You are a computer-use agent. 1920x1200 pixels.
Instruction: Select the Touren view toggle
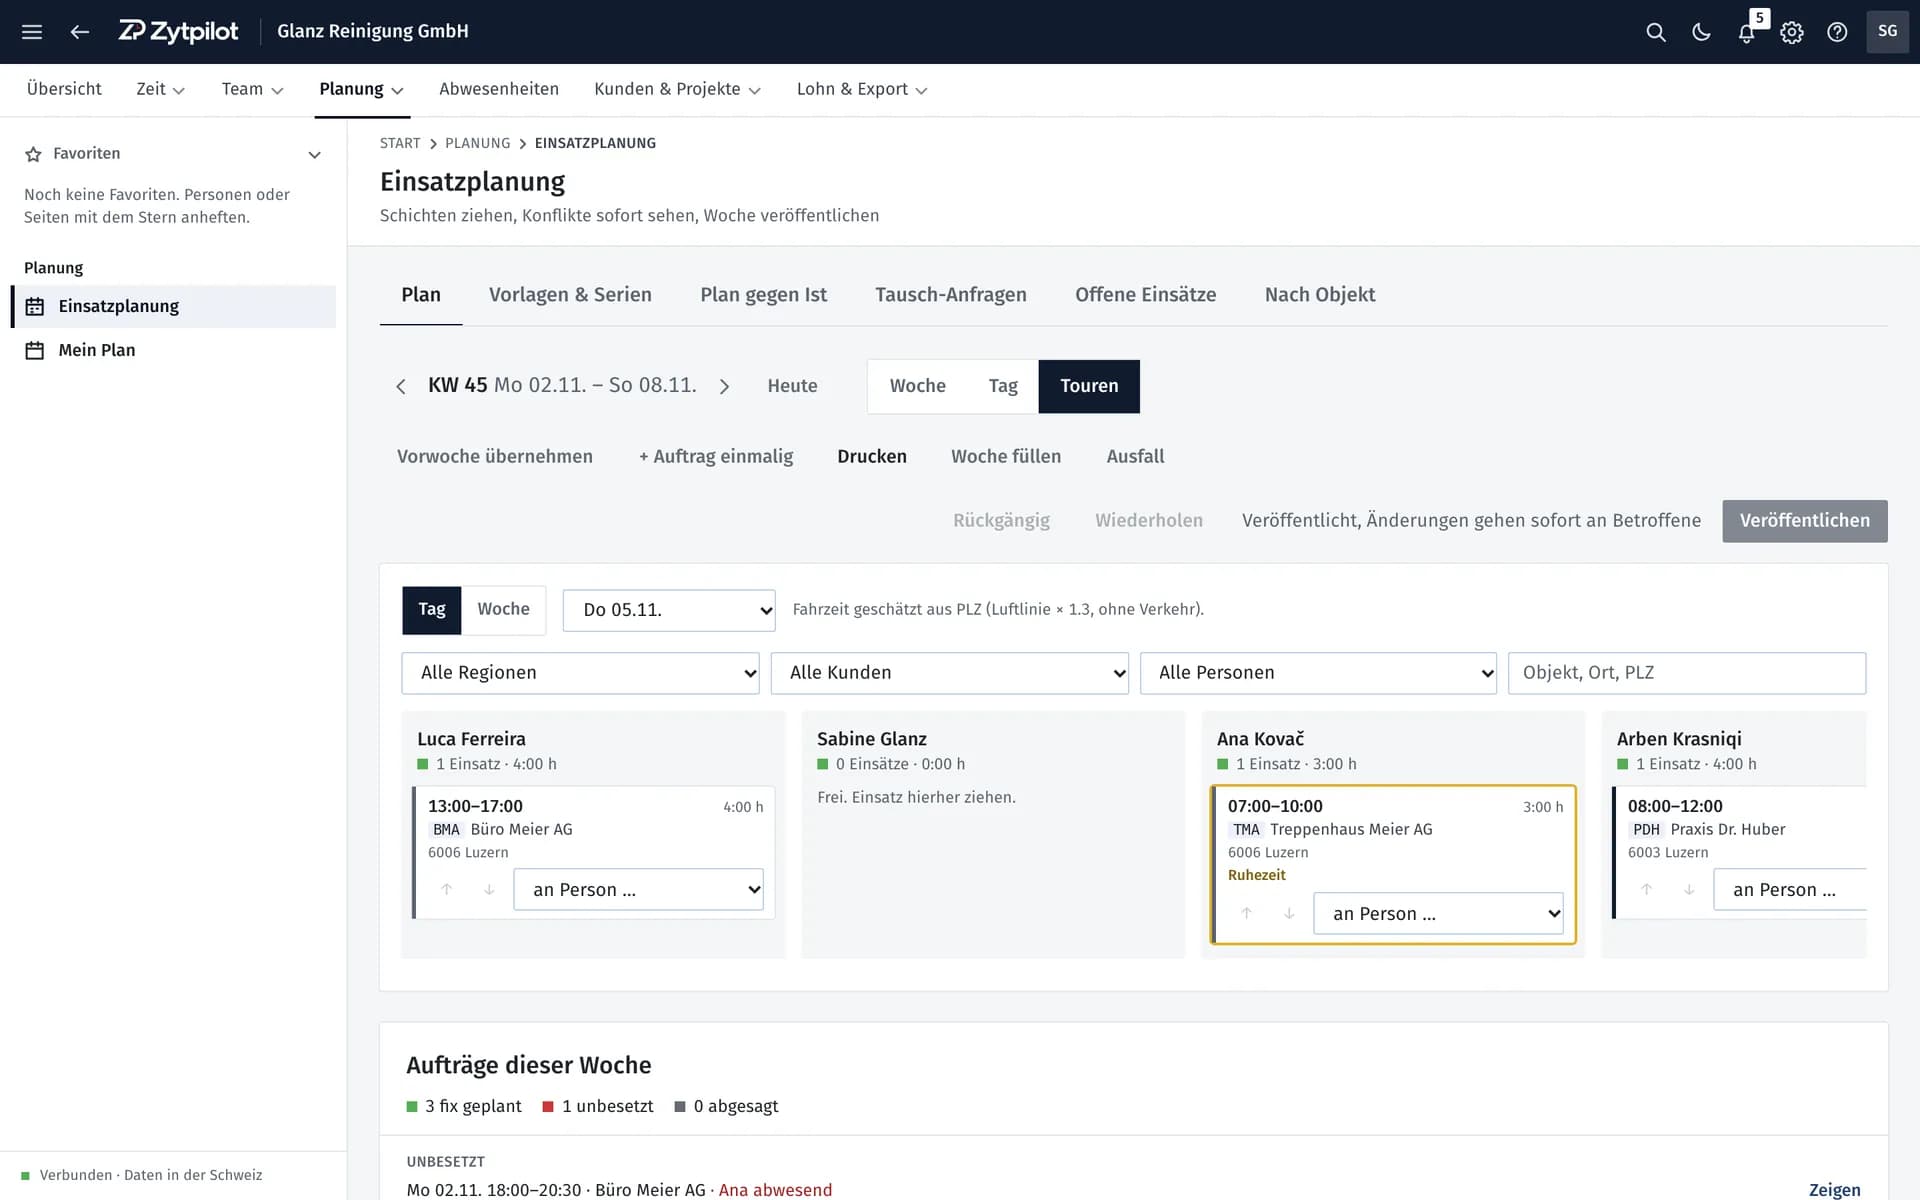(x=1089, y=386)
